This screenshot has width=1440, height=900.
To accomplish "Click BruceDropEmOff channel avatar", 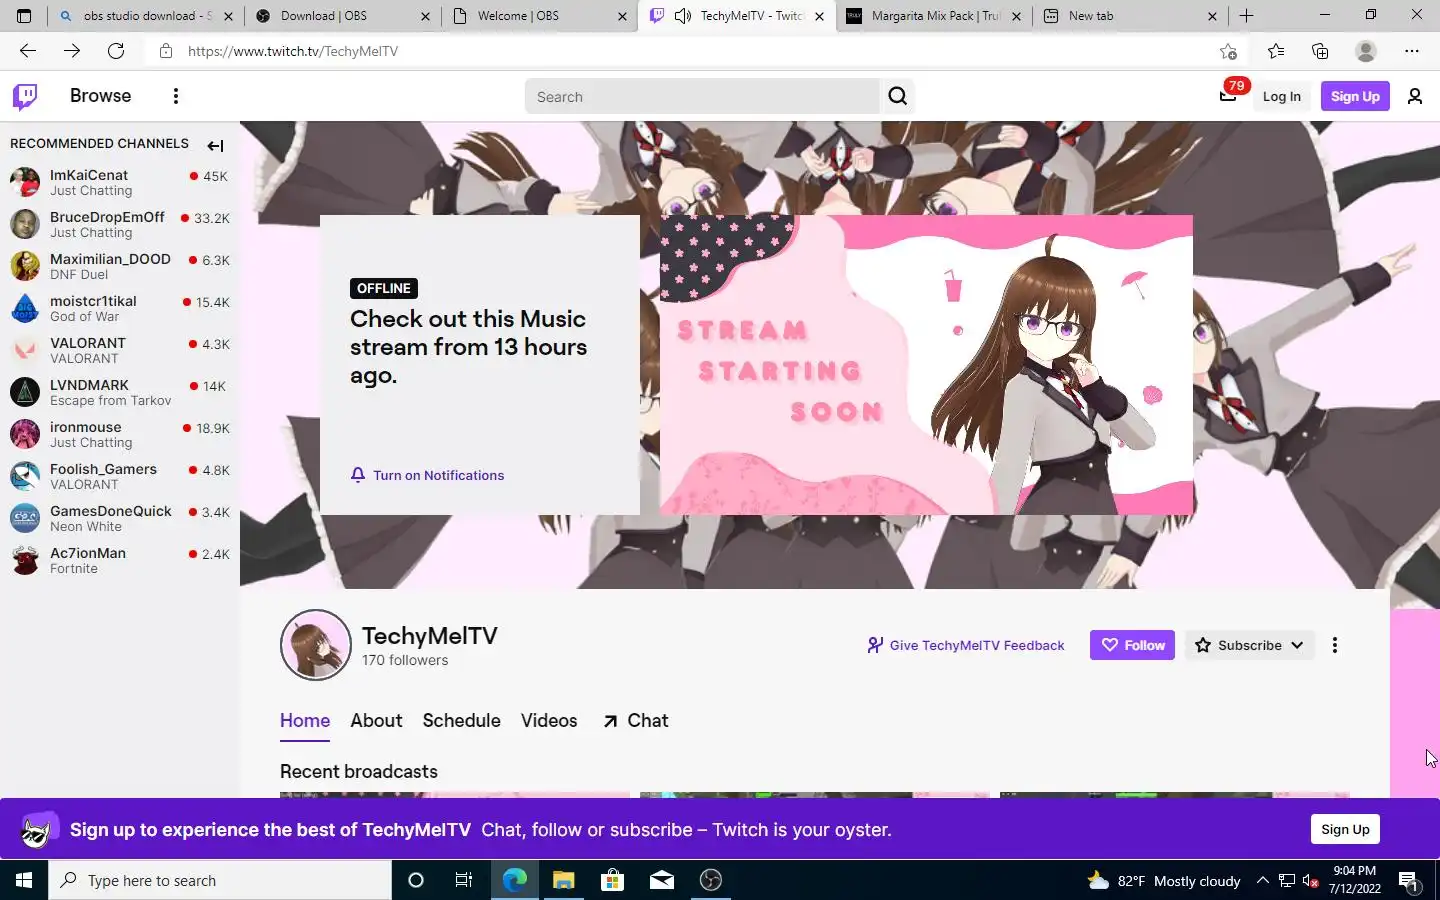I will click(25, 224).
